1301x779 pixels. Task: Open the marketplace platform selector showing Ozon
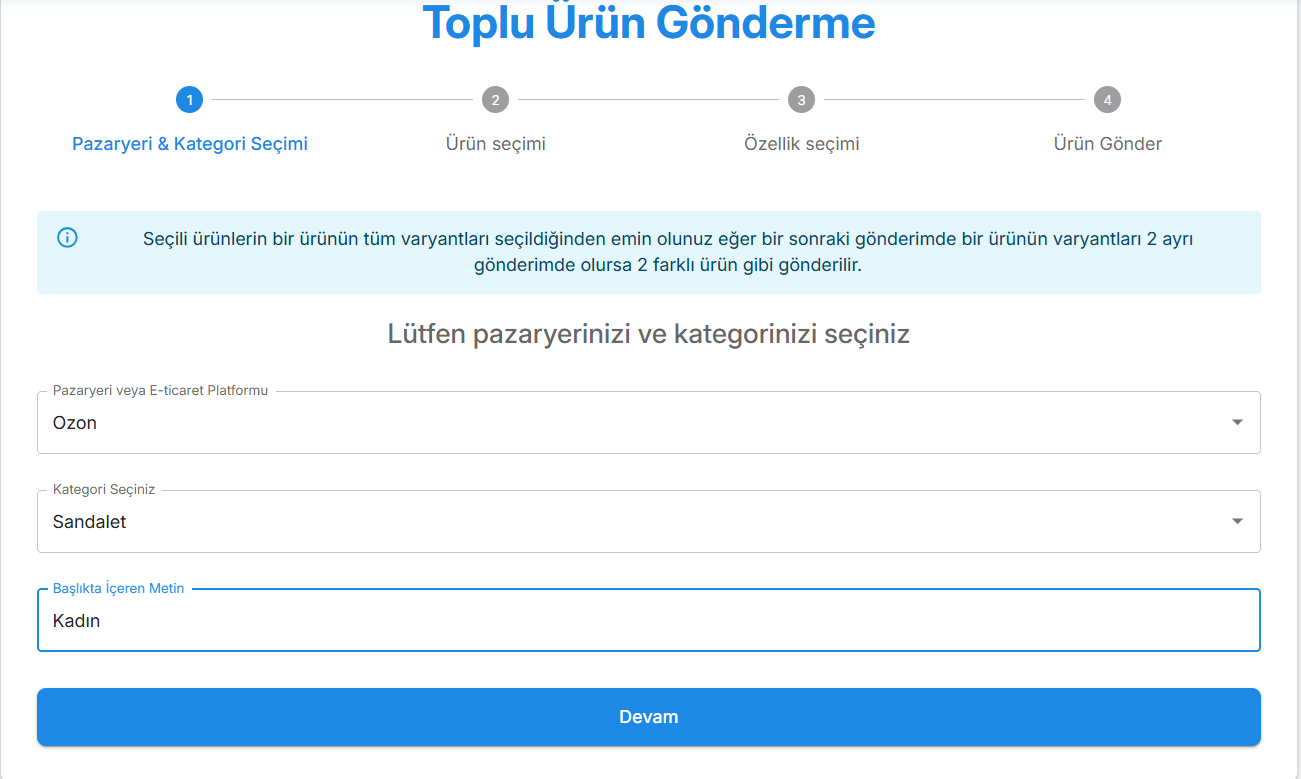click(x=649, y=422)
